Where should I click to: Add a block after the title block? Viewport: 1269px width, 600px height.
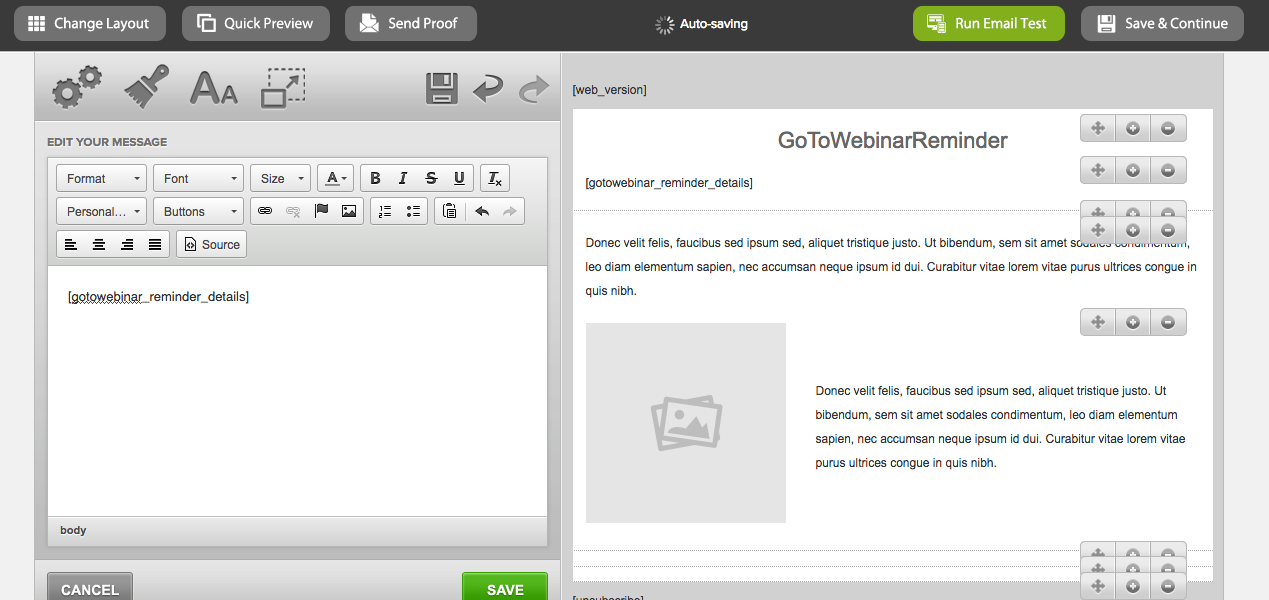tap(1133, 128)
